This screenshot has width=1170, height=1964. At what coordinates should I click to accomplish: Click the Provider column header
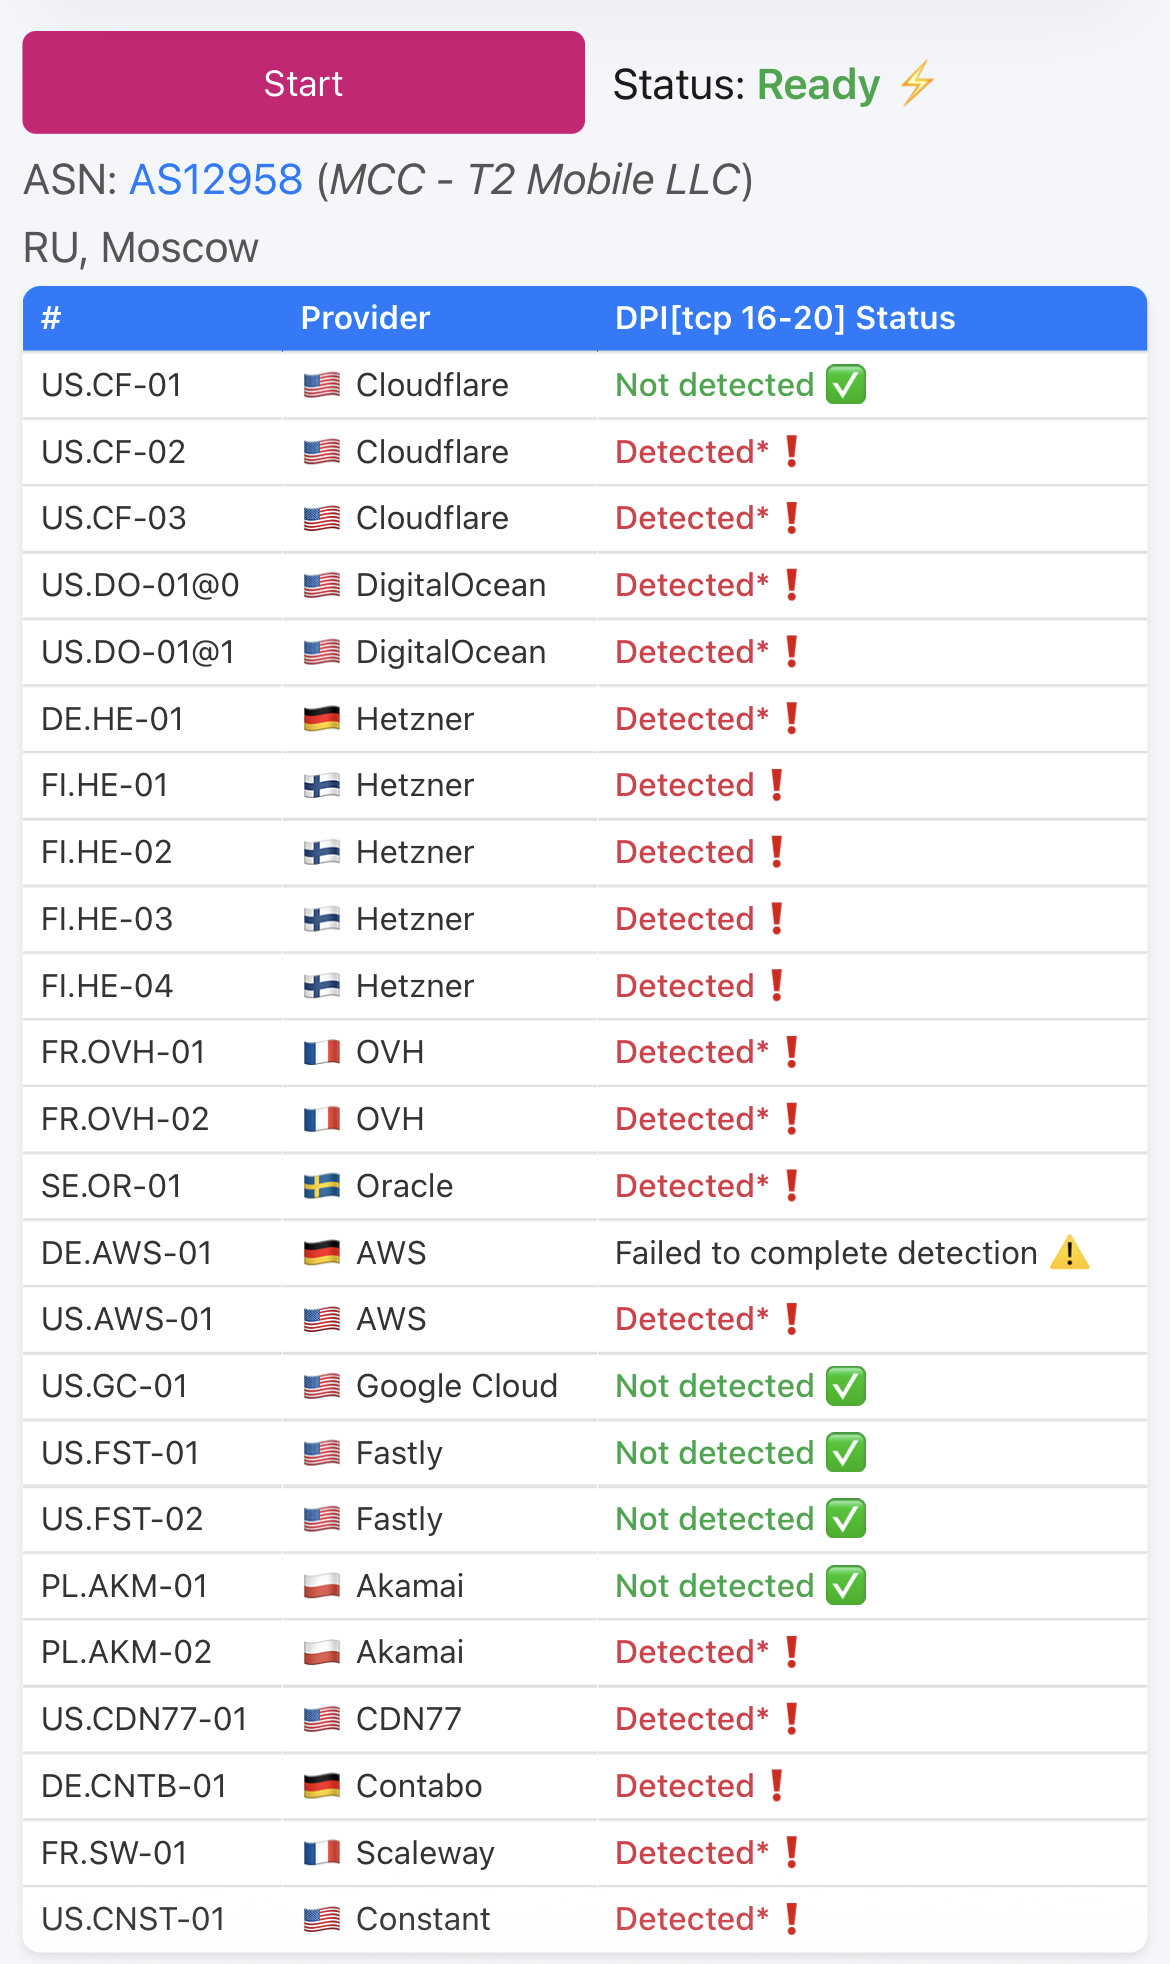coord(365,318)
